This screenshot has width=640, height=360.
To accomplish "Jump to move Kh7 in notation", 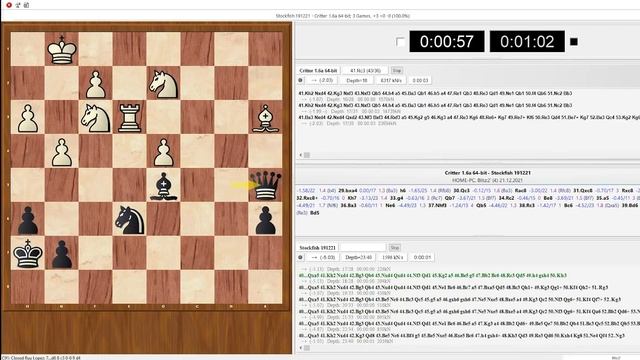I will point(352,198).
